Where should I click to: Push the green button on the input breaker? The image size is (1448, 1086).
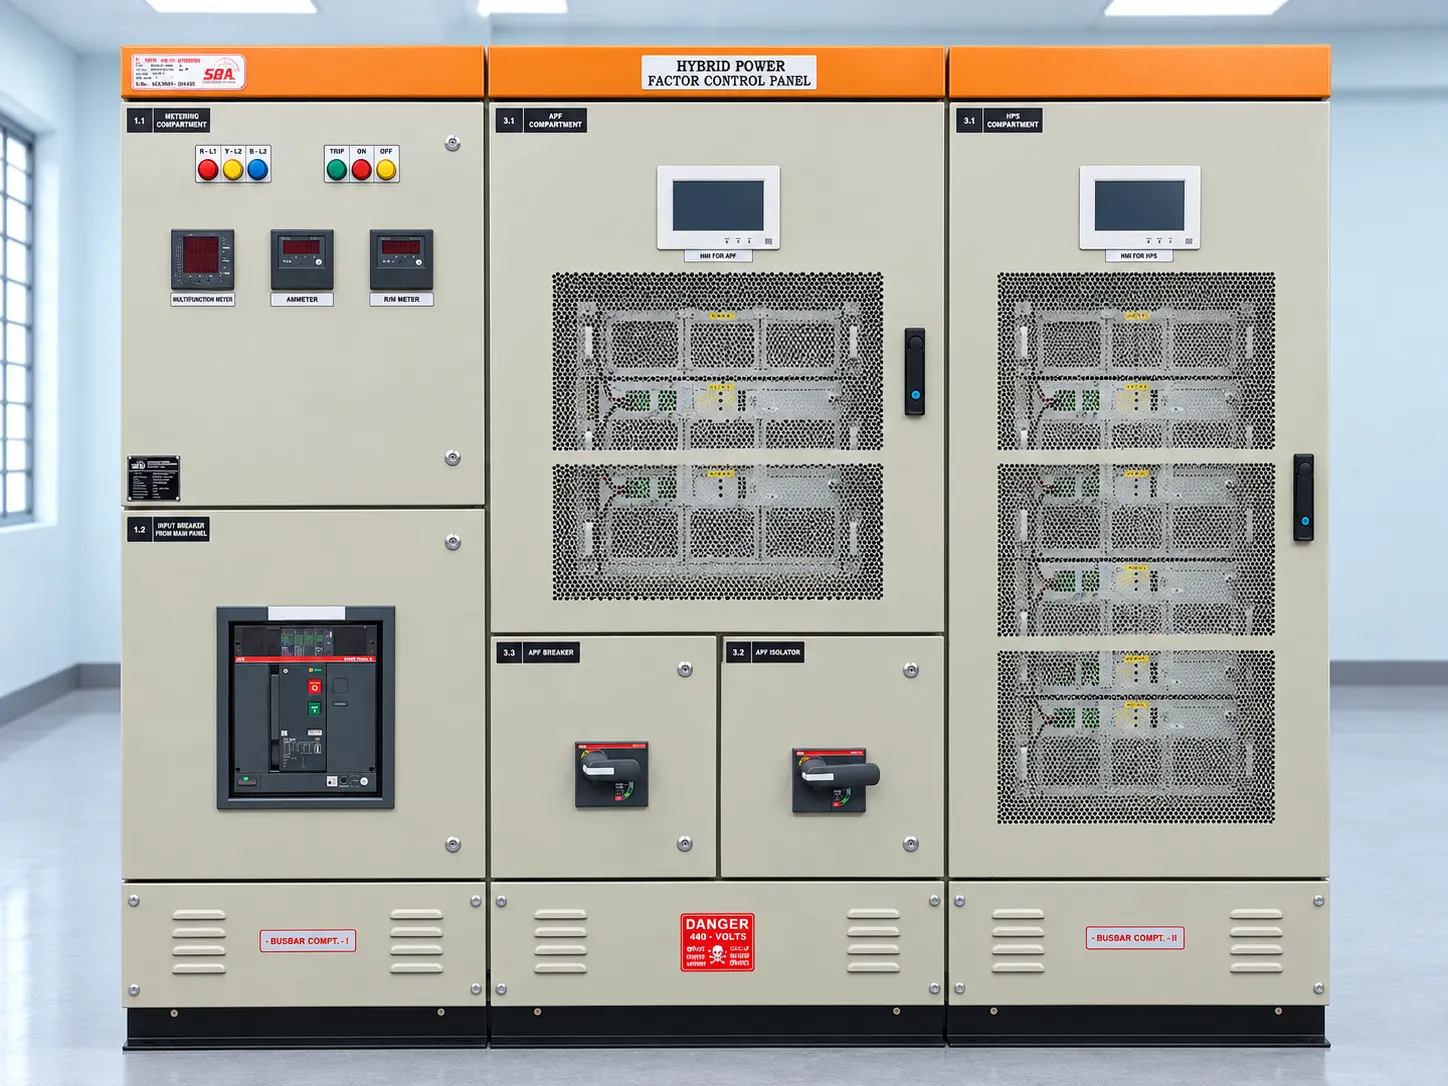[x=314, y=709]
